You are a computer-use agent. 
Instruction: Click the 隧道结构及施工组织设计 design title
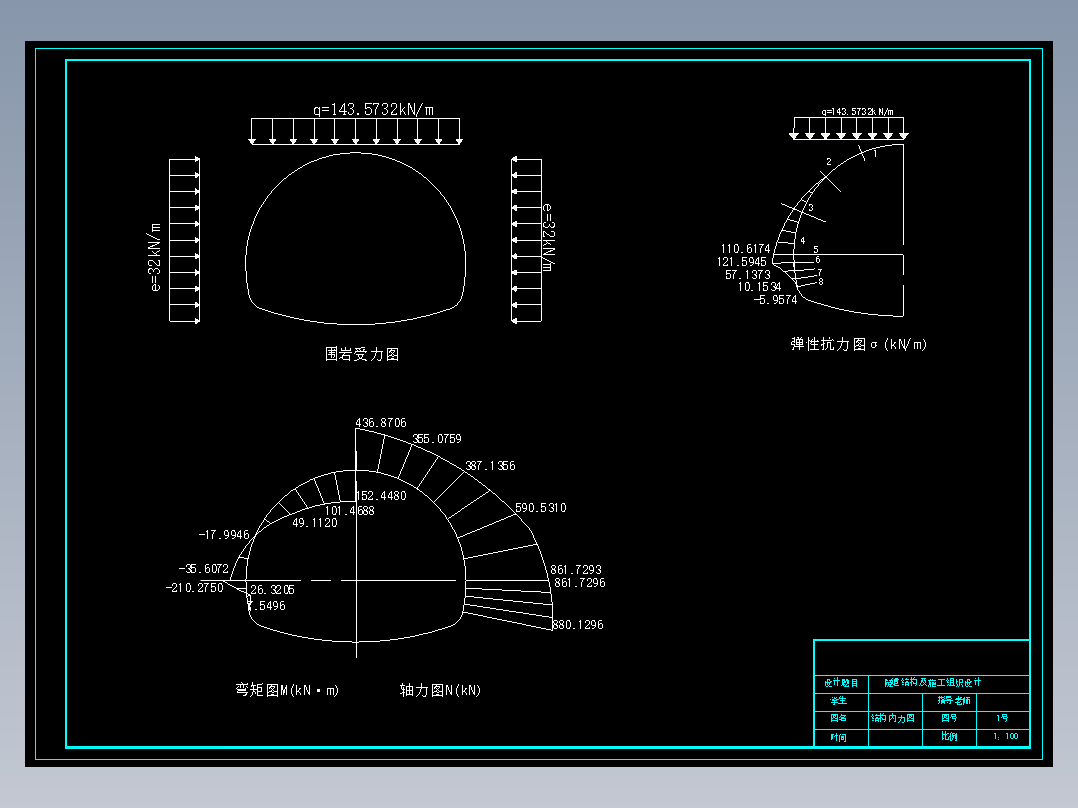(x=933, y=681)
